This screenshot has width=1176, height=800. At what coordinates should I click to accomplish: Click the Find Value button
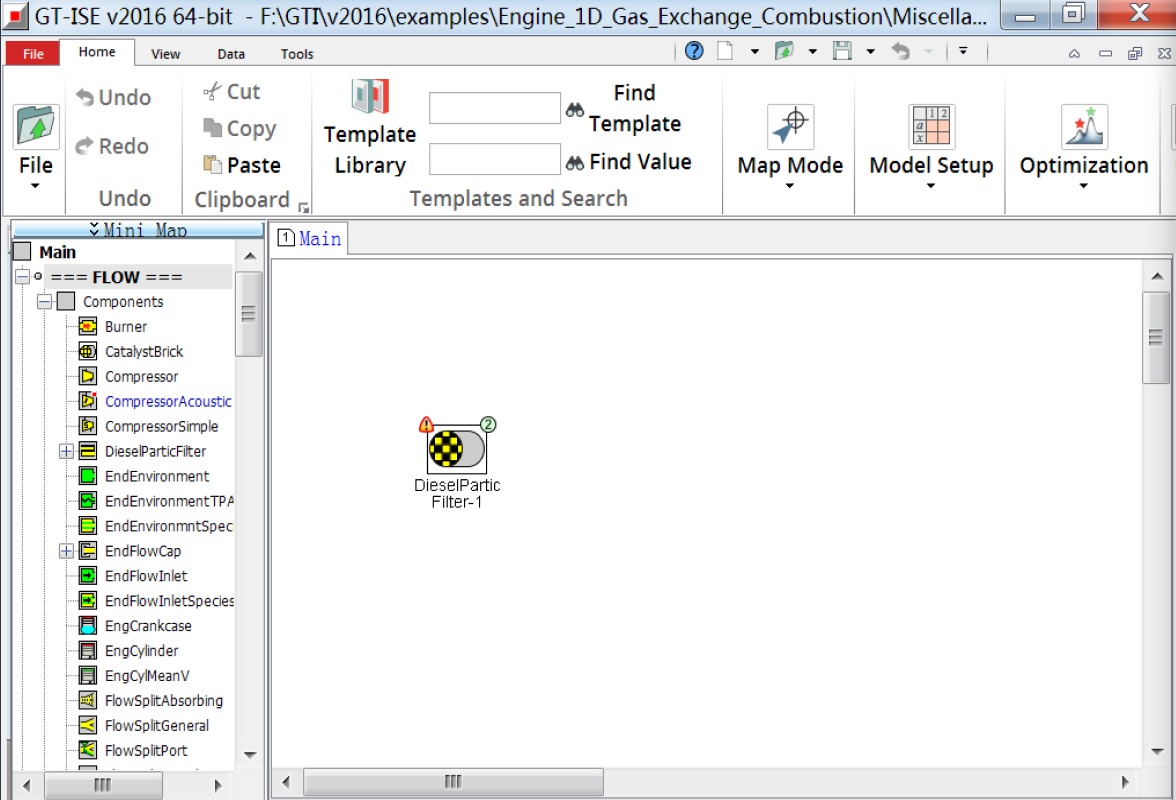pyautogui.click(x=630, y=161)
